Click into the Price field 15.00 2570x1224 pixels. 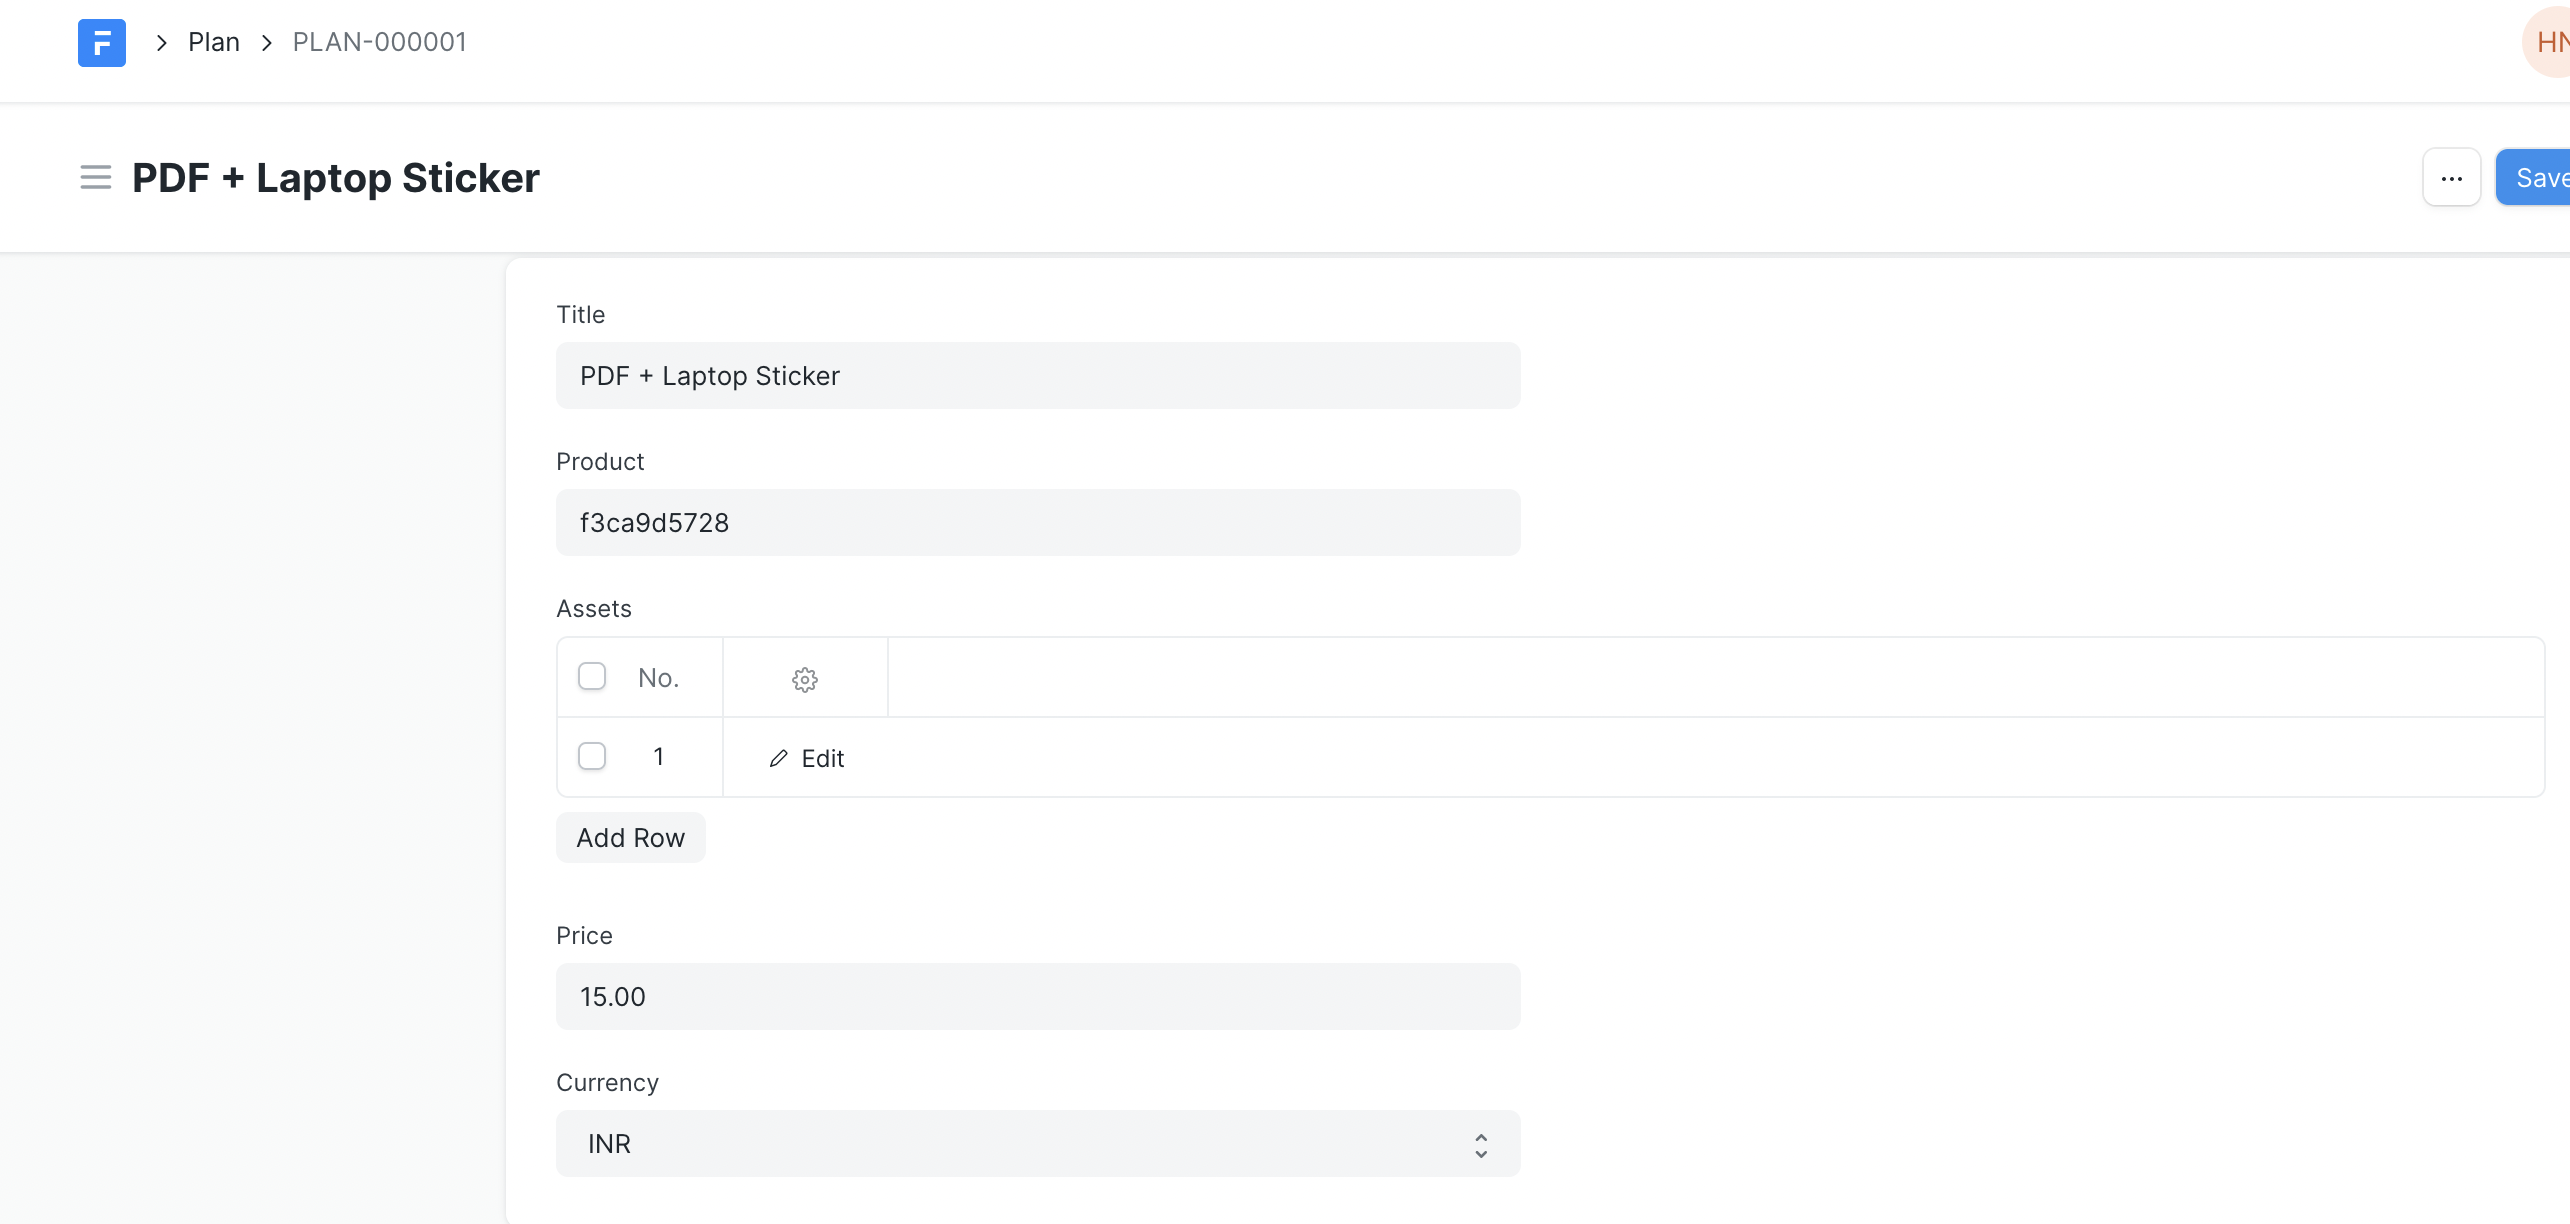[x=1038, y=997]
